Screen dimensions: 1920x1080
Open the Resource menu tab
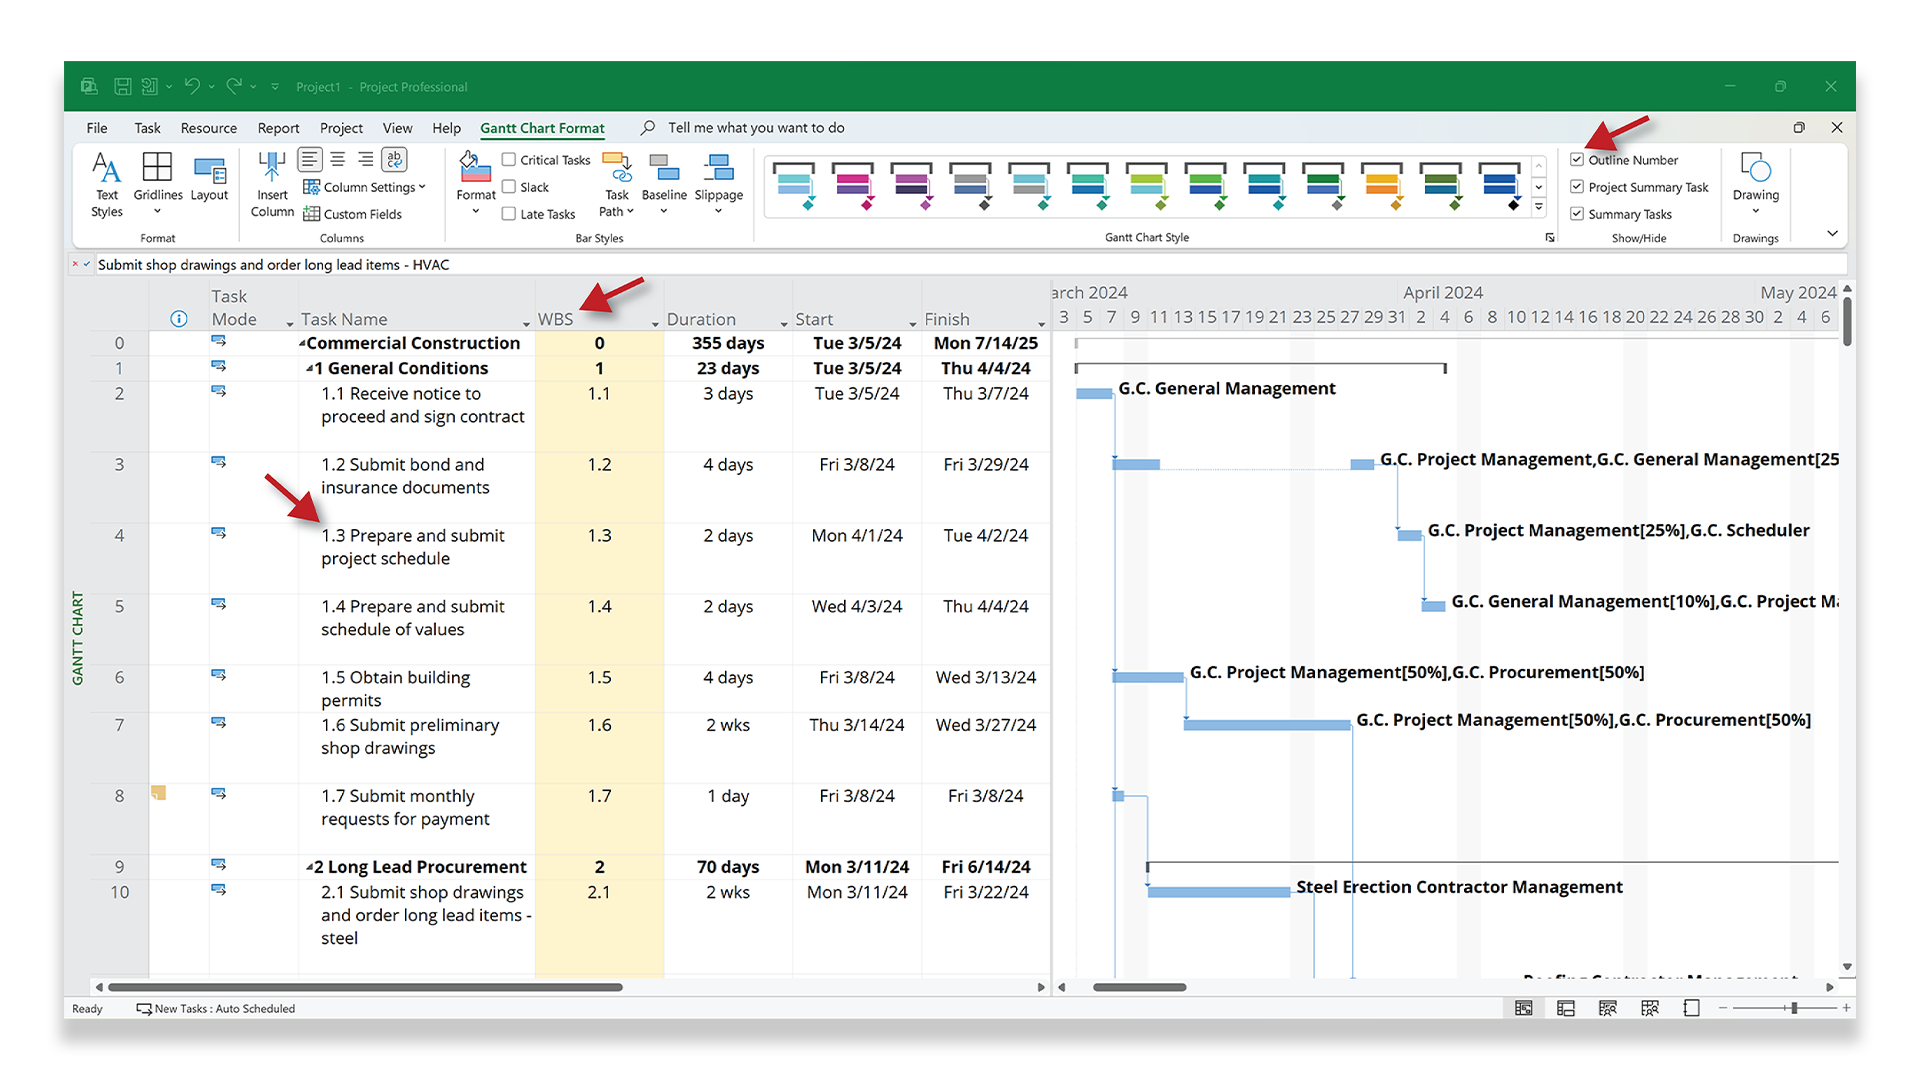[x=208, y=128]
